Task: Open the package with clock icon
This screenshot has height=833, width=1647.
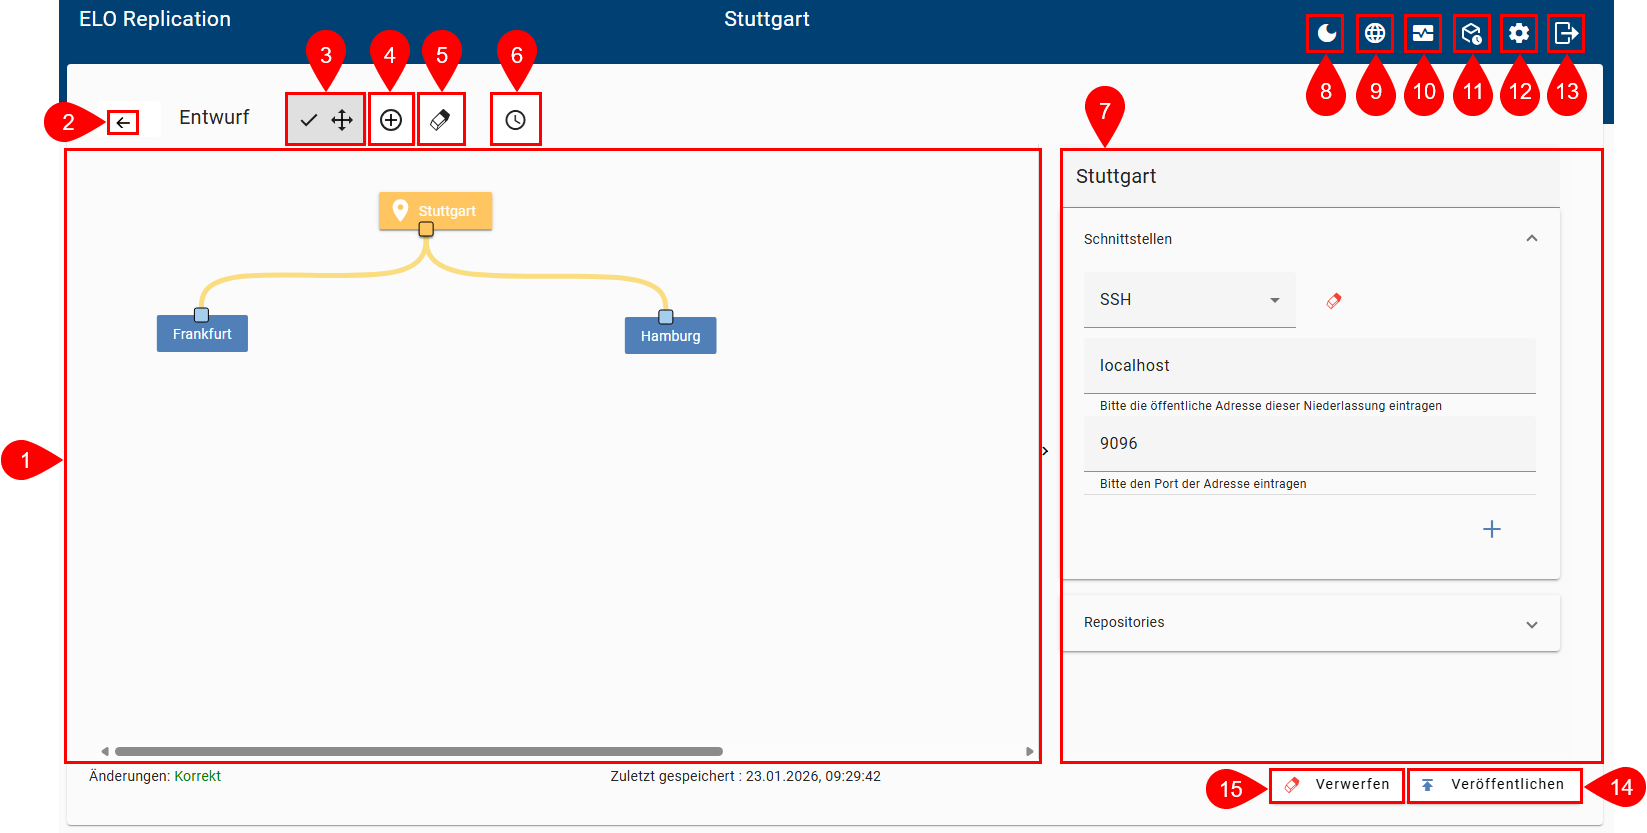Action: (1471, 33)
